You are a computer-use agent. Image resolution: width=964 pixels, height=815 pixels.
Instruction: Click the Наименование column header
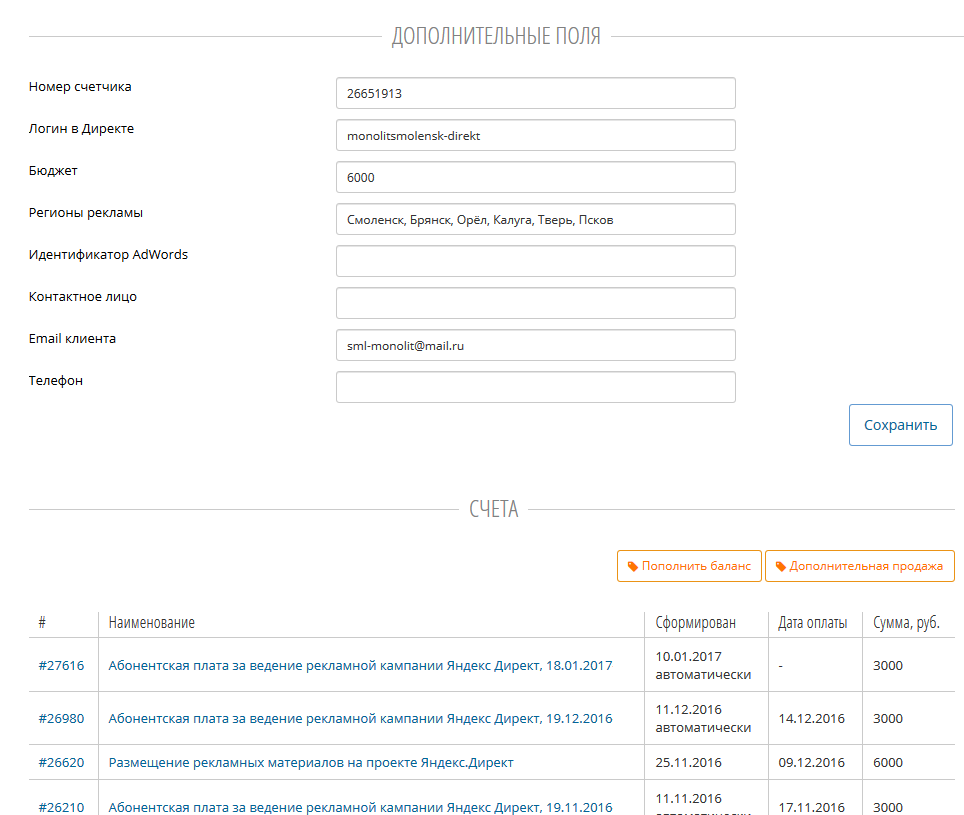[152, 623]
